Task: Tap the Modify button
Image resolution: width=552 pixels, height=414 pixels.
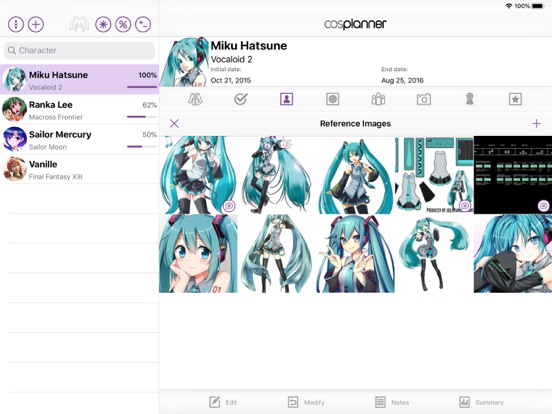Action: 306,402
